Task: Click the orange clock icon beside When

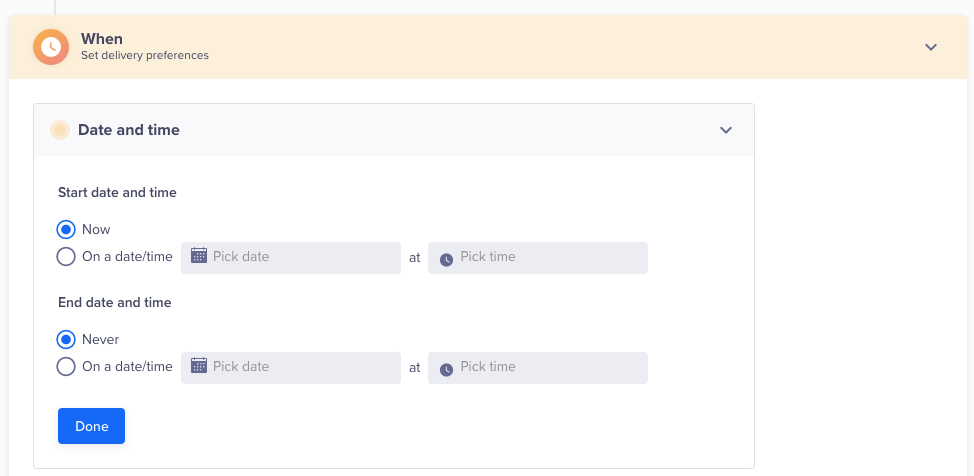Action: (51, 47)
